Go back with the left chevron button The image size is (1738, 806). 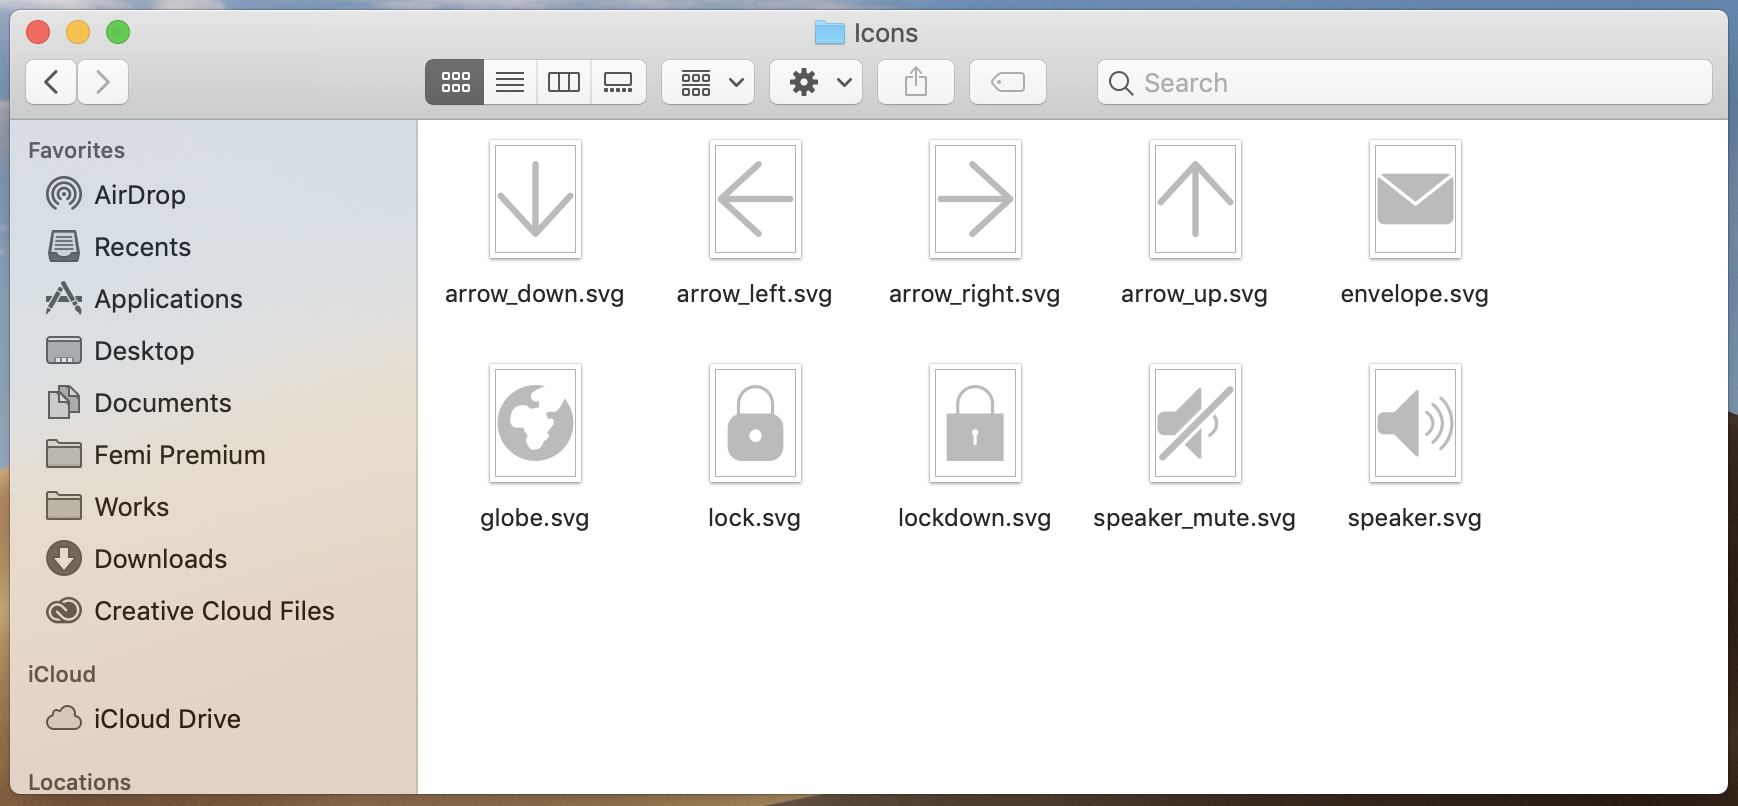tap(51, 82)
